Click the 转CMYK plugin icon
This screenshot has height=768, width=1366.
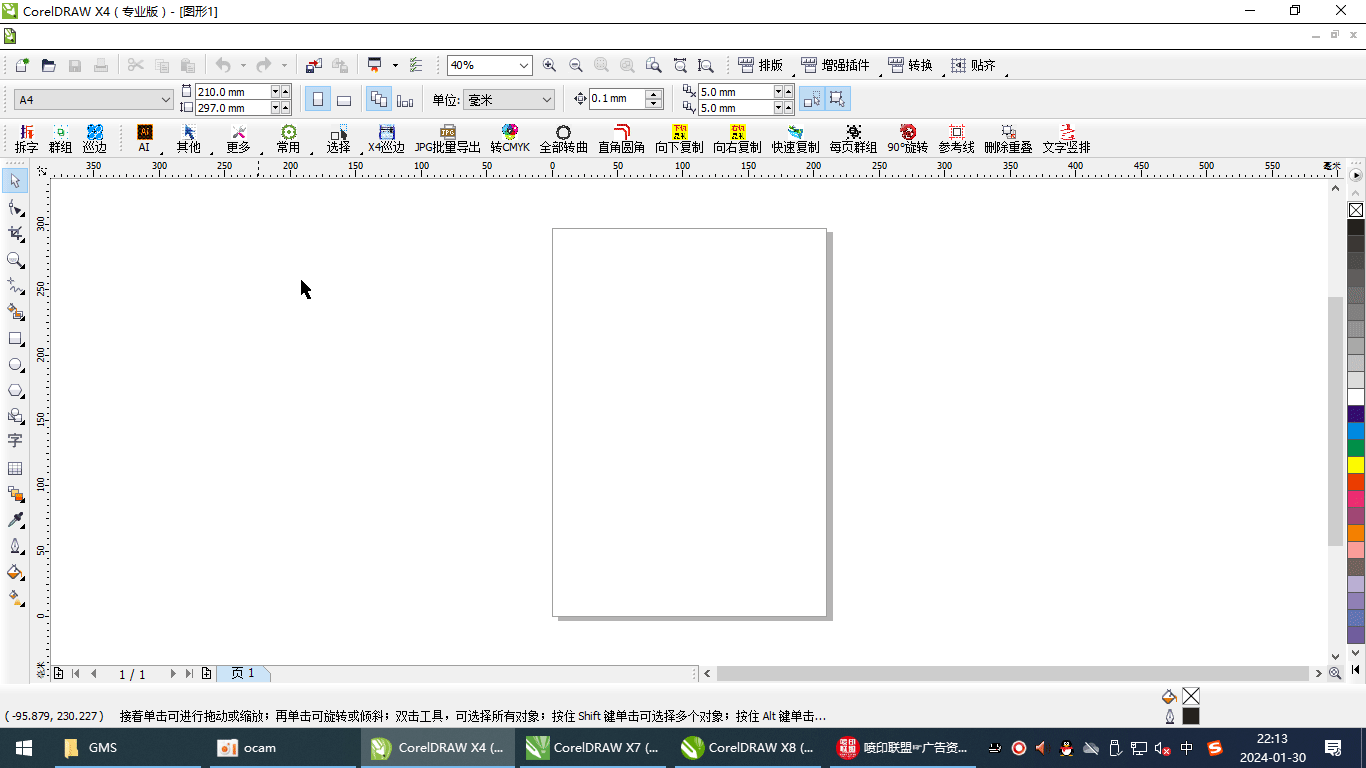[510, 139]
